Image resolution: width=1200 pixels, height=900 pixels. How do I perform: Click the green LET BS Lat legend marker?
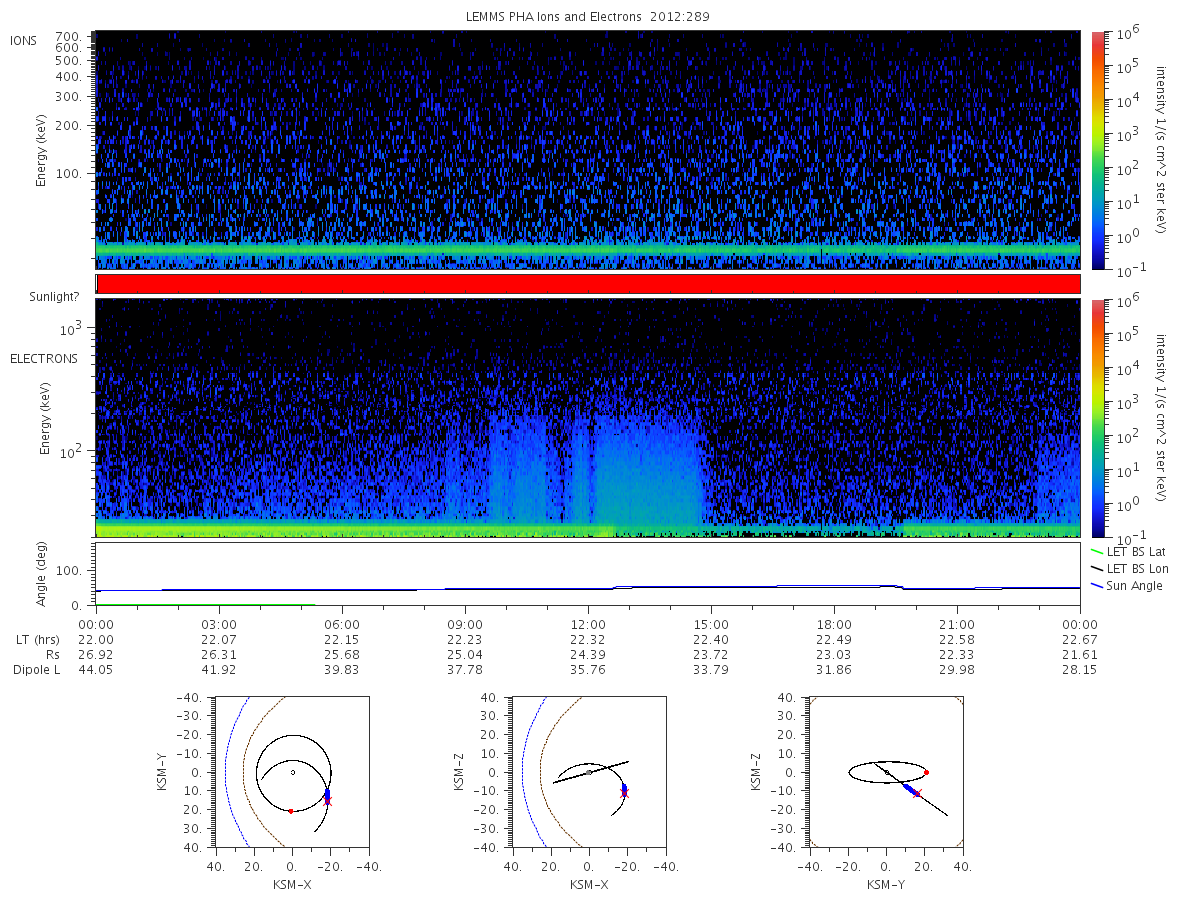[1097, 551]
